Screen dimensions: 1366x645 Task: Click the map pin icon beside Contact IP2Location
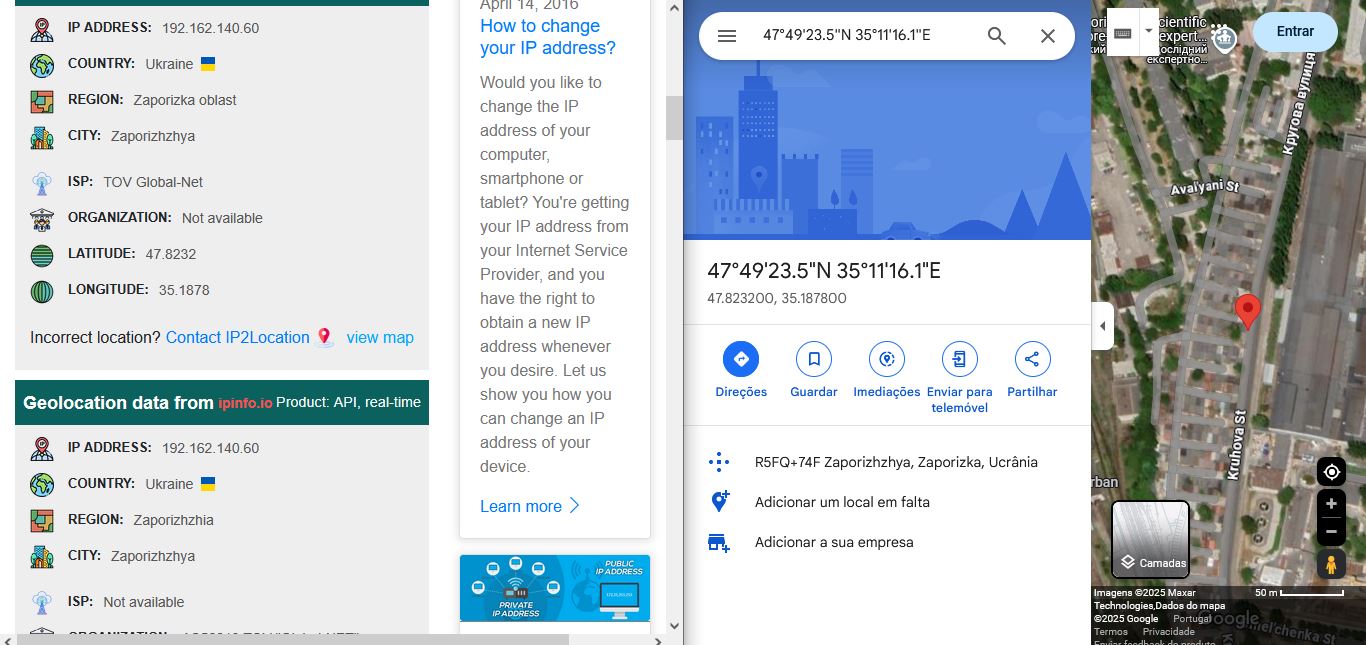(x=324, y=337)
